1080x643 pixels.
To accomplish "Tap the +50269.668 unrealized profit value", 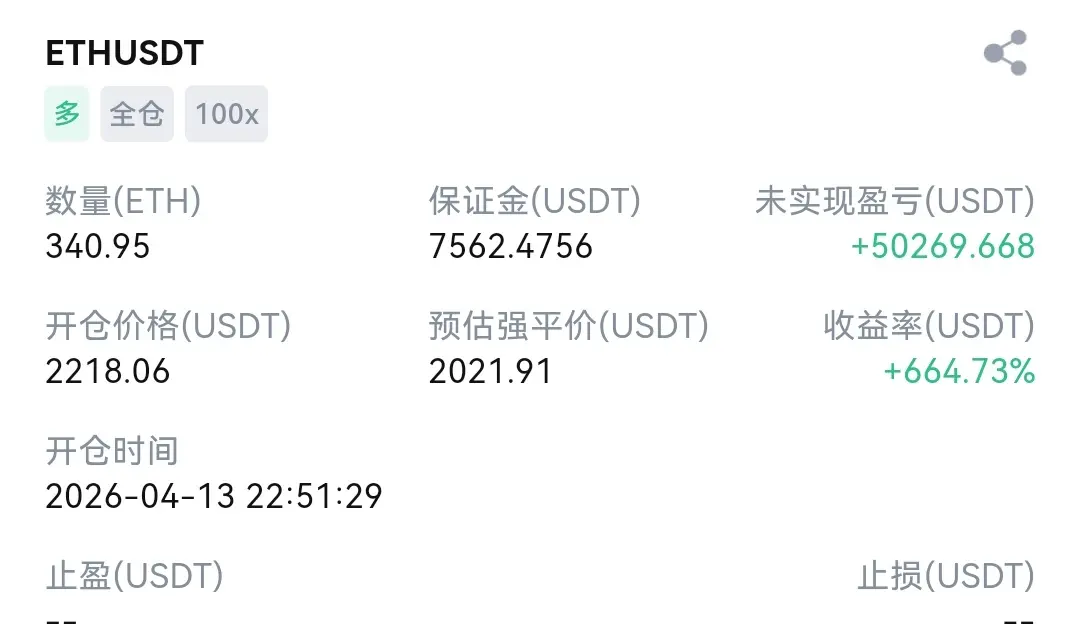I will pos(942,246).
